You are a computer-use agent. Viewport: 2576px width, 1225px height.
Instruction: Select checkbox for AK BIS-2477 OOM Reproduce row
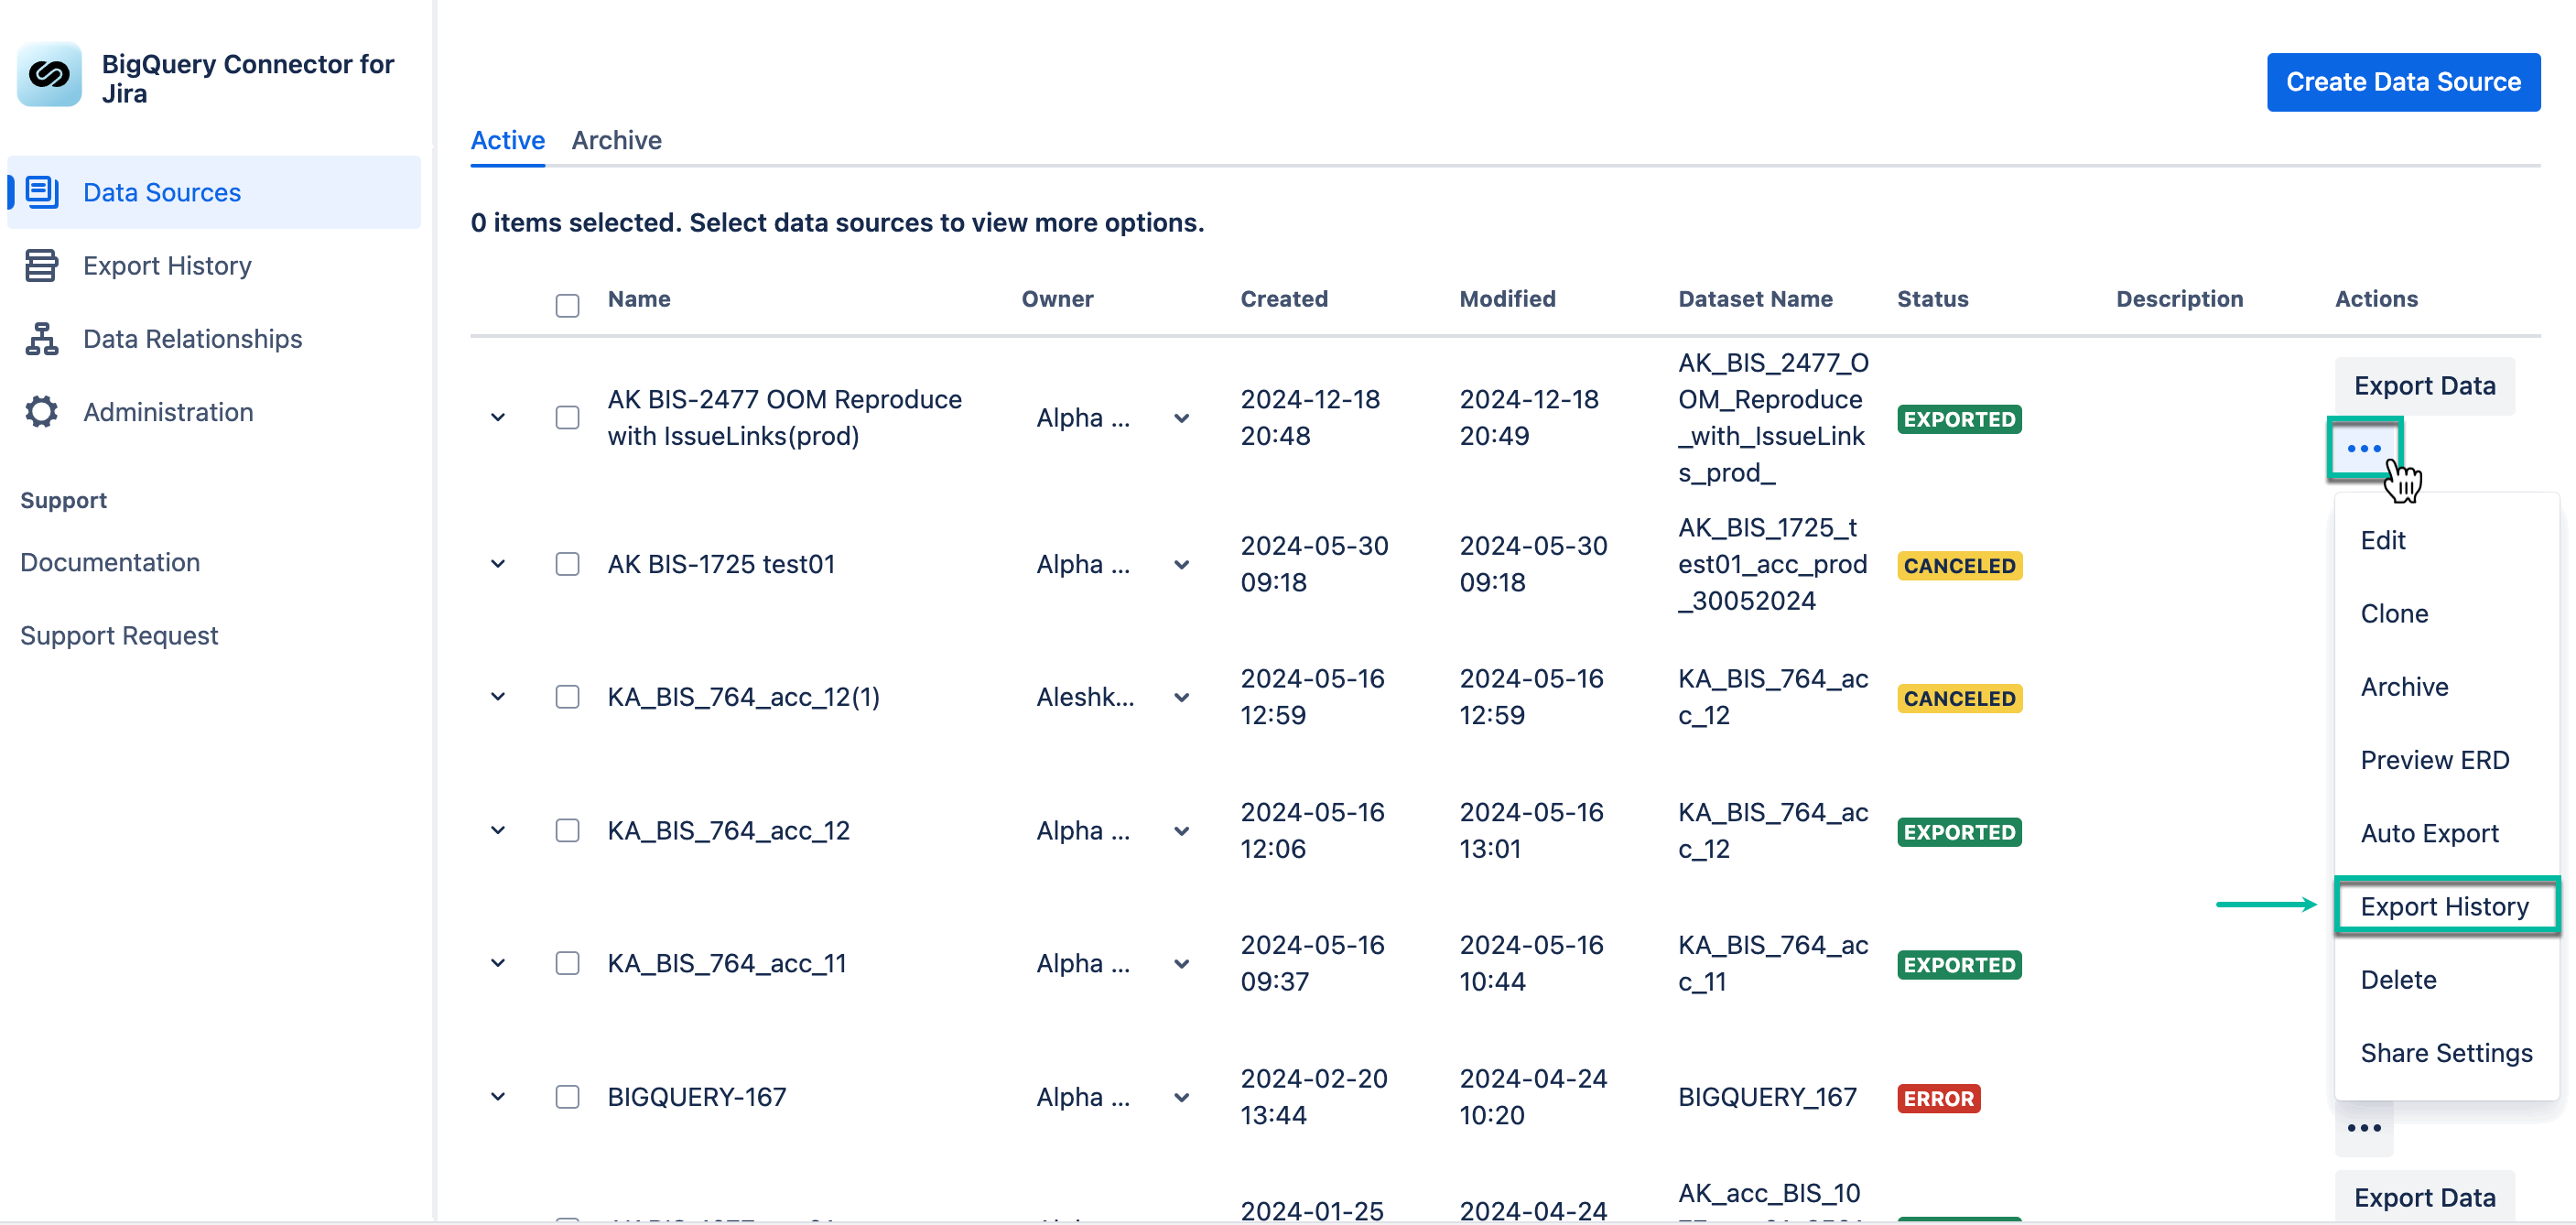click(x=567, y=417)
